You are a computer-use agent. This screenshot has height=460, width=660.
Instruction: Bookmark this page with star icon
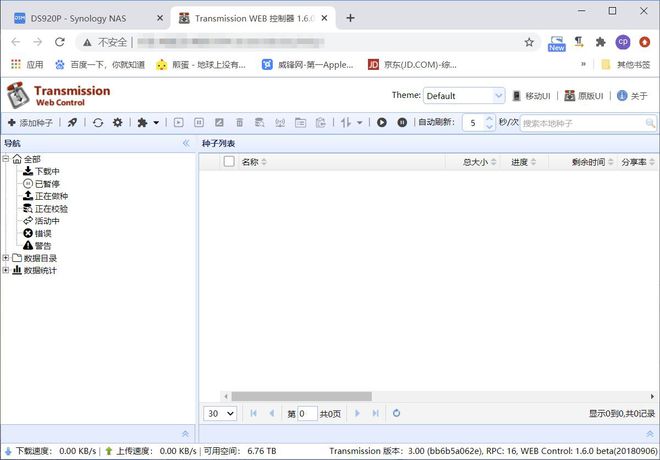tap(529, 42)
